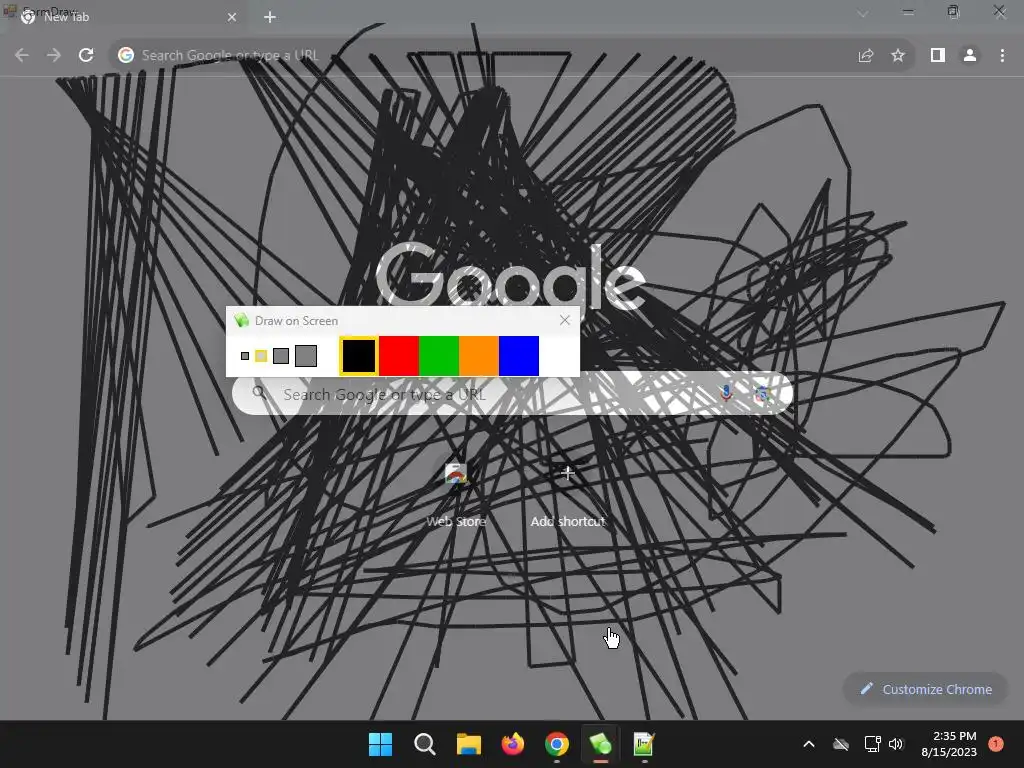
Task: Pick the red color swatch
Action: click(x=398, y=356)
